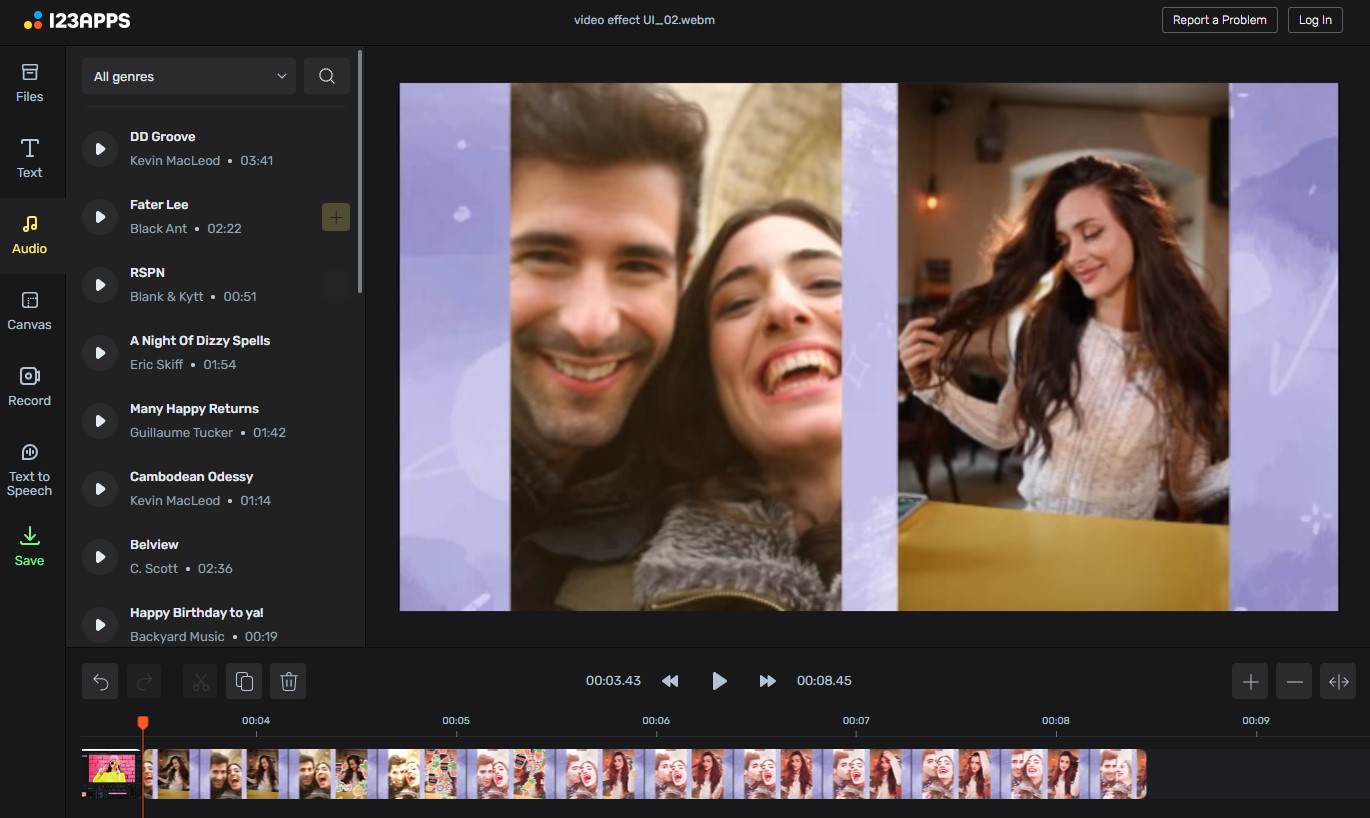Open the Canvas panel
The width and height of the screenshot is (1370, 818).
coord(29,310)
